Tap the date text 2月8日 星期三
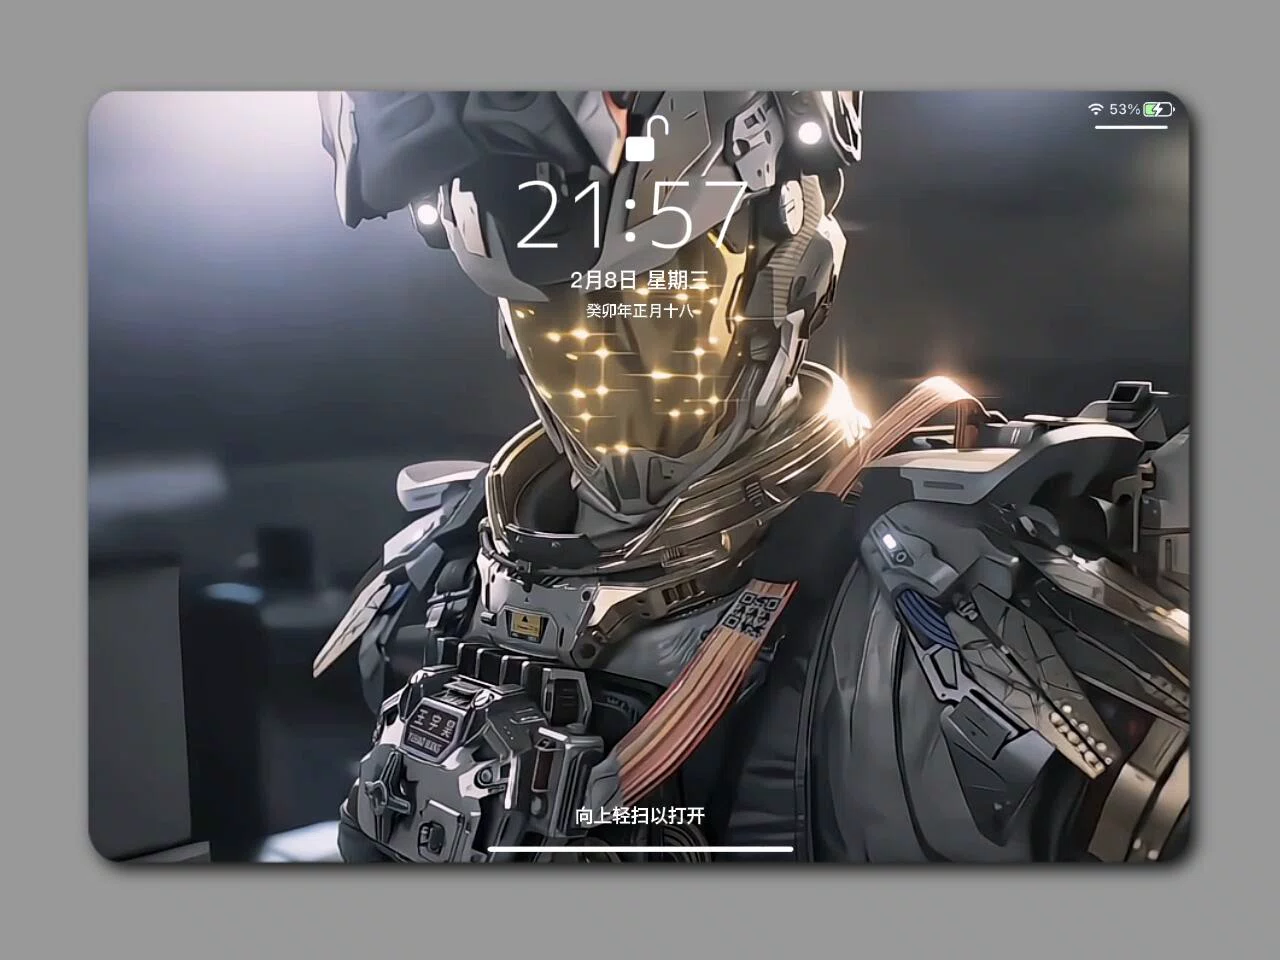Viewport: 1280px width, 960px height. pyautogui.click(x=639, y=280)
